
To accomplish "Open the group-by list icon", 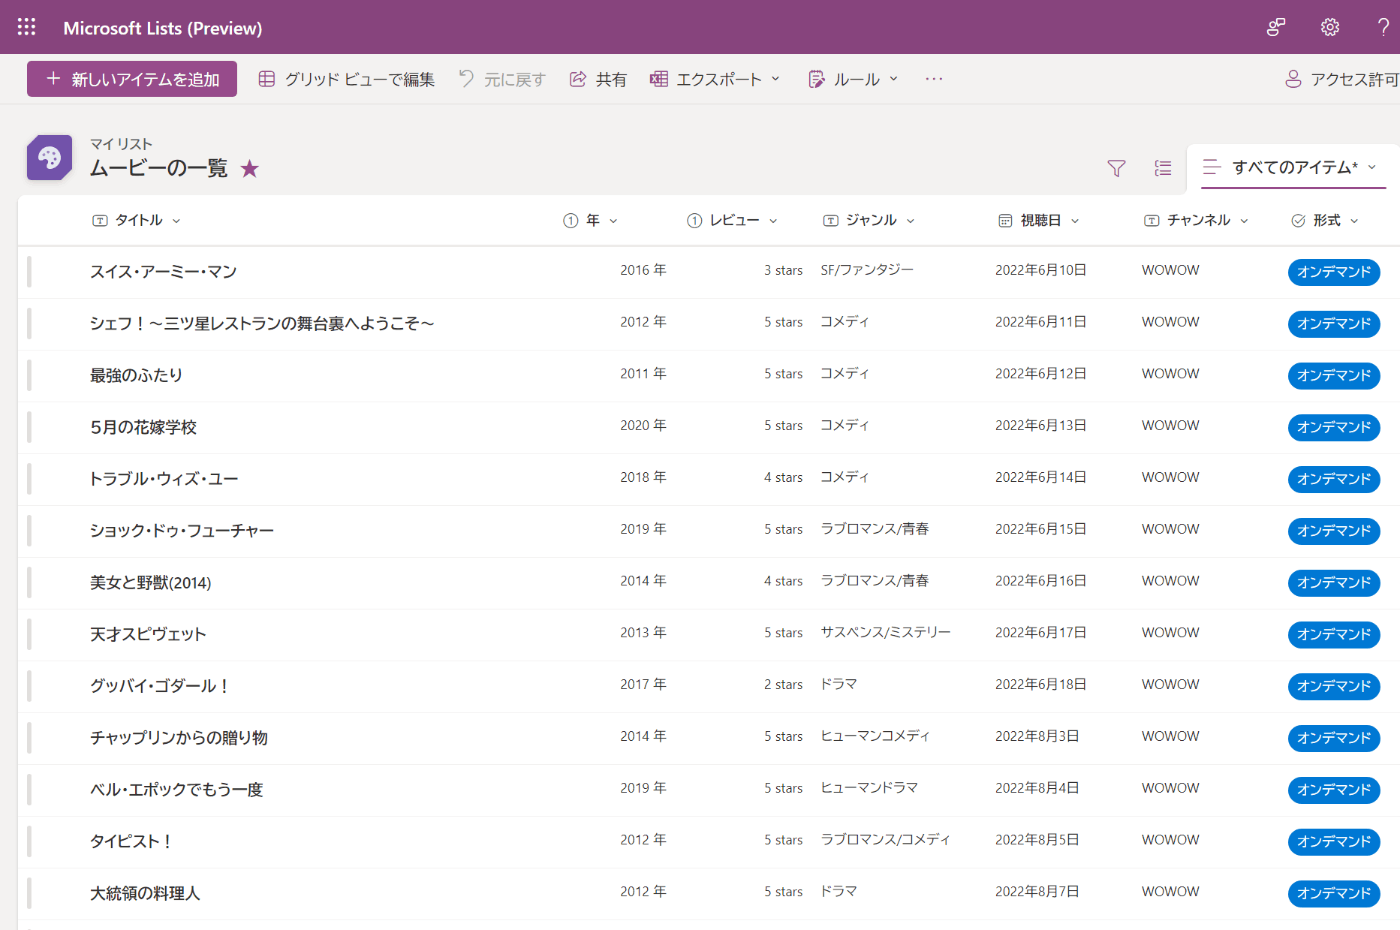I will click(1162, 168).
